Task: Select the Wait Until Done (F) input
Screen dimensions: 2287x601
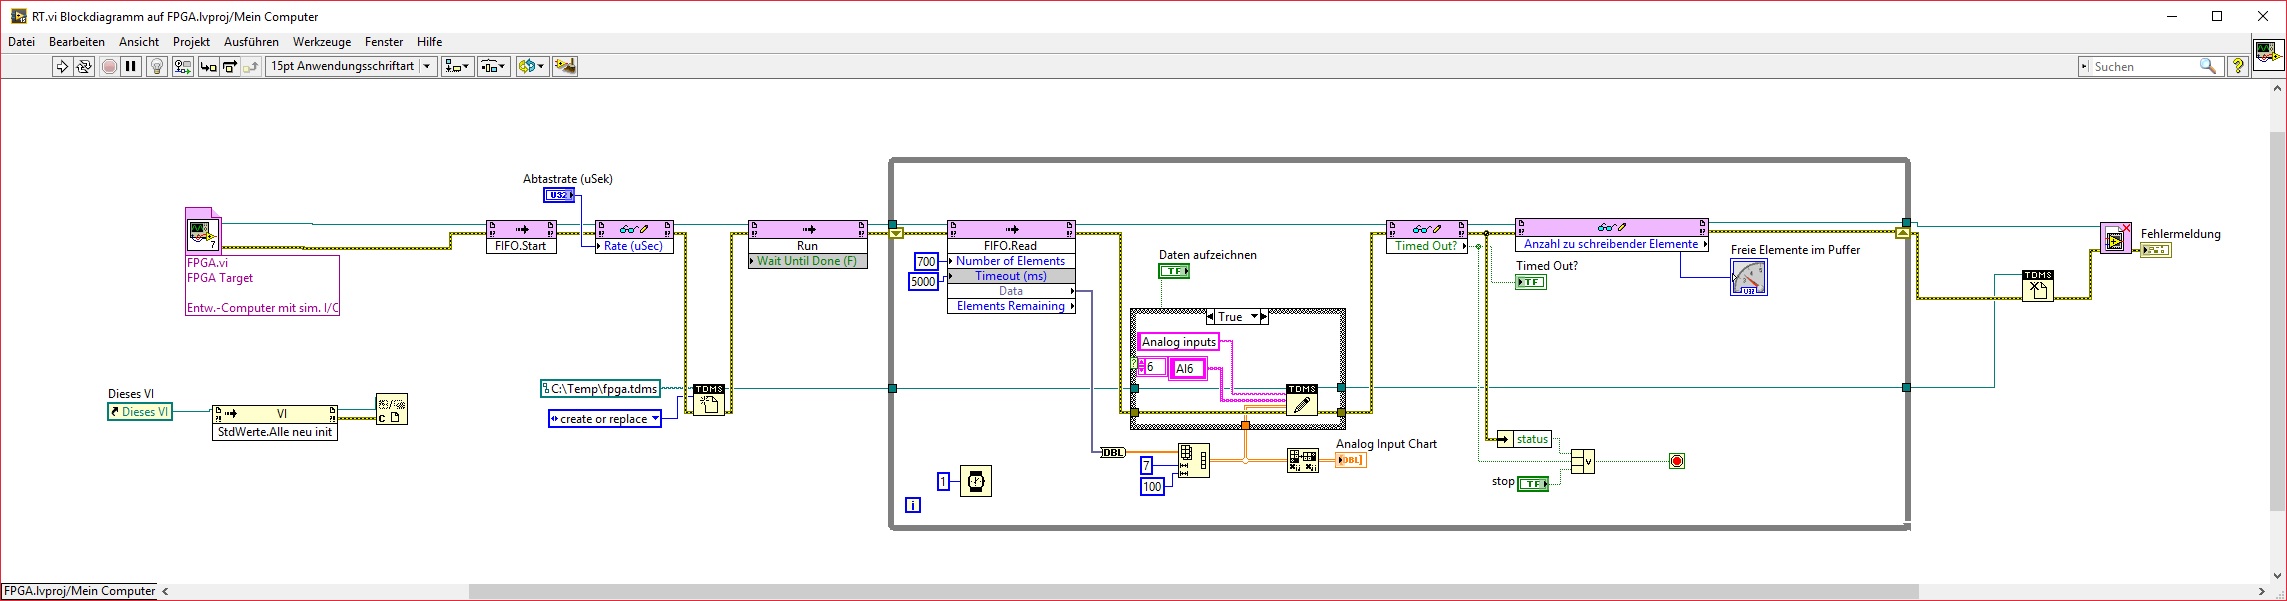Action: coord(808,261)
